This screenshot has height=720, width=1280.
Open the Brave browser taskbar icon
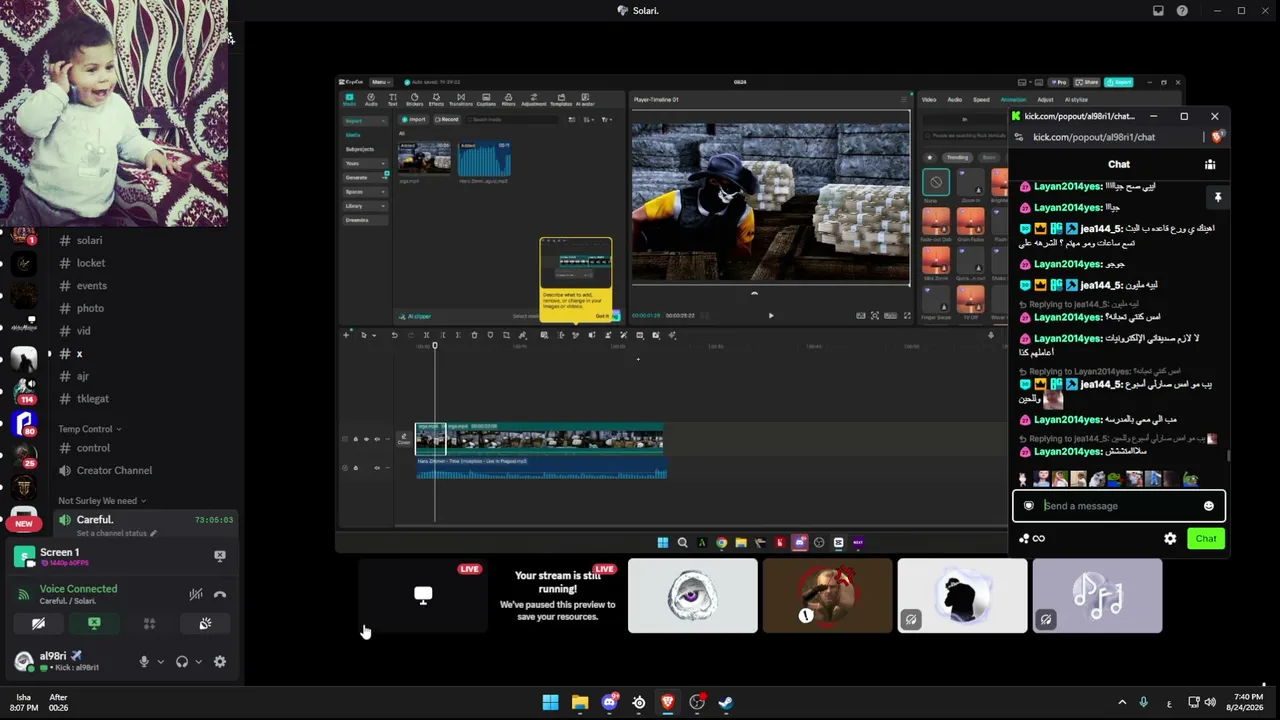[x=668, y=703]
